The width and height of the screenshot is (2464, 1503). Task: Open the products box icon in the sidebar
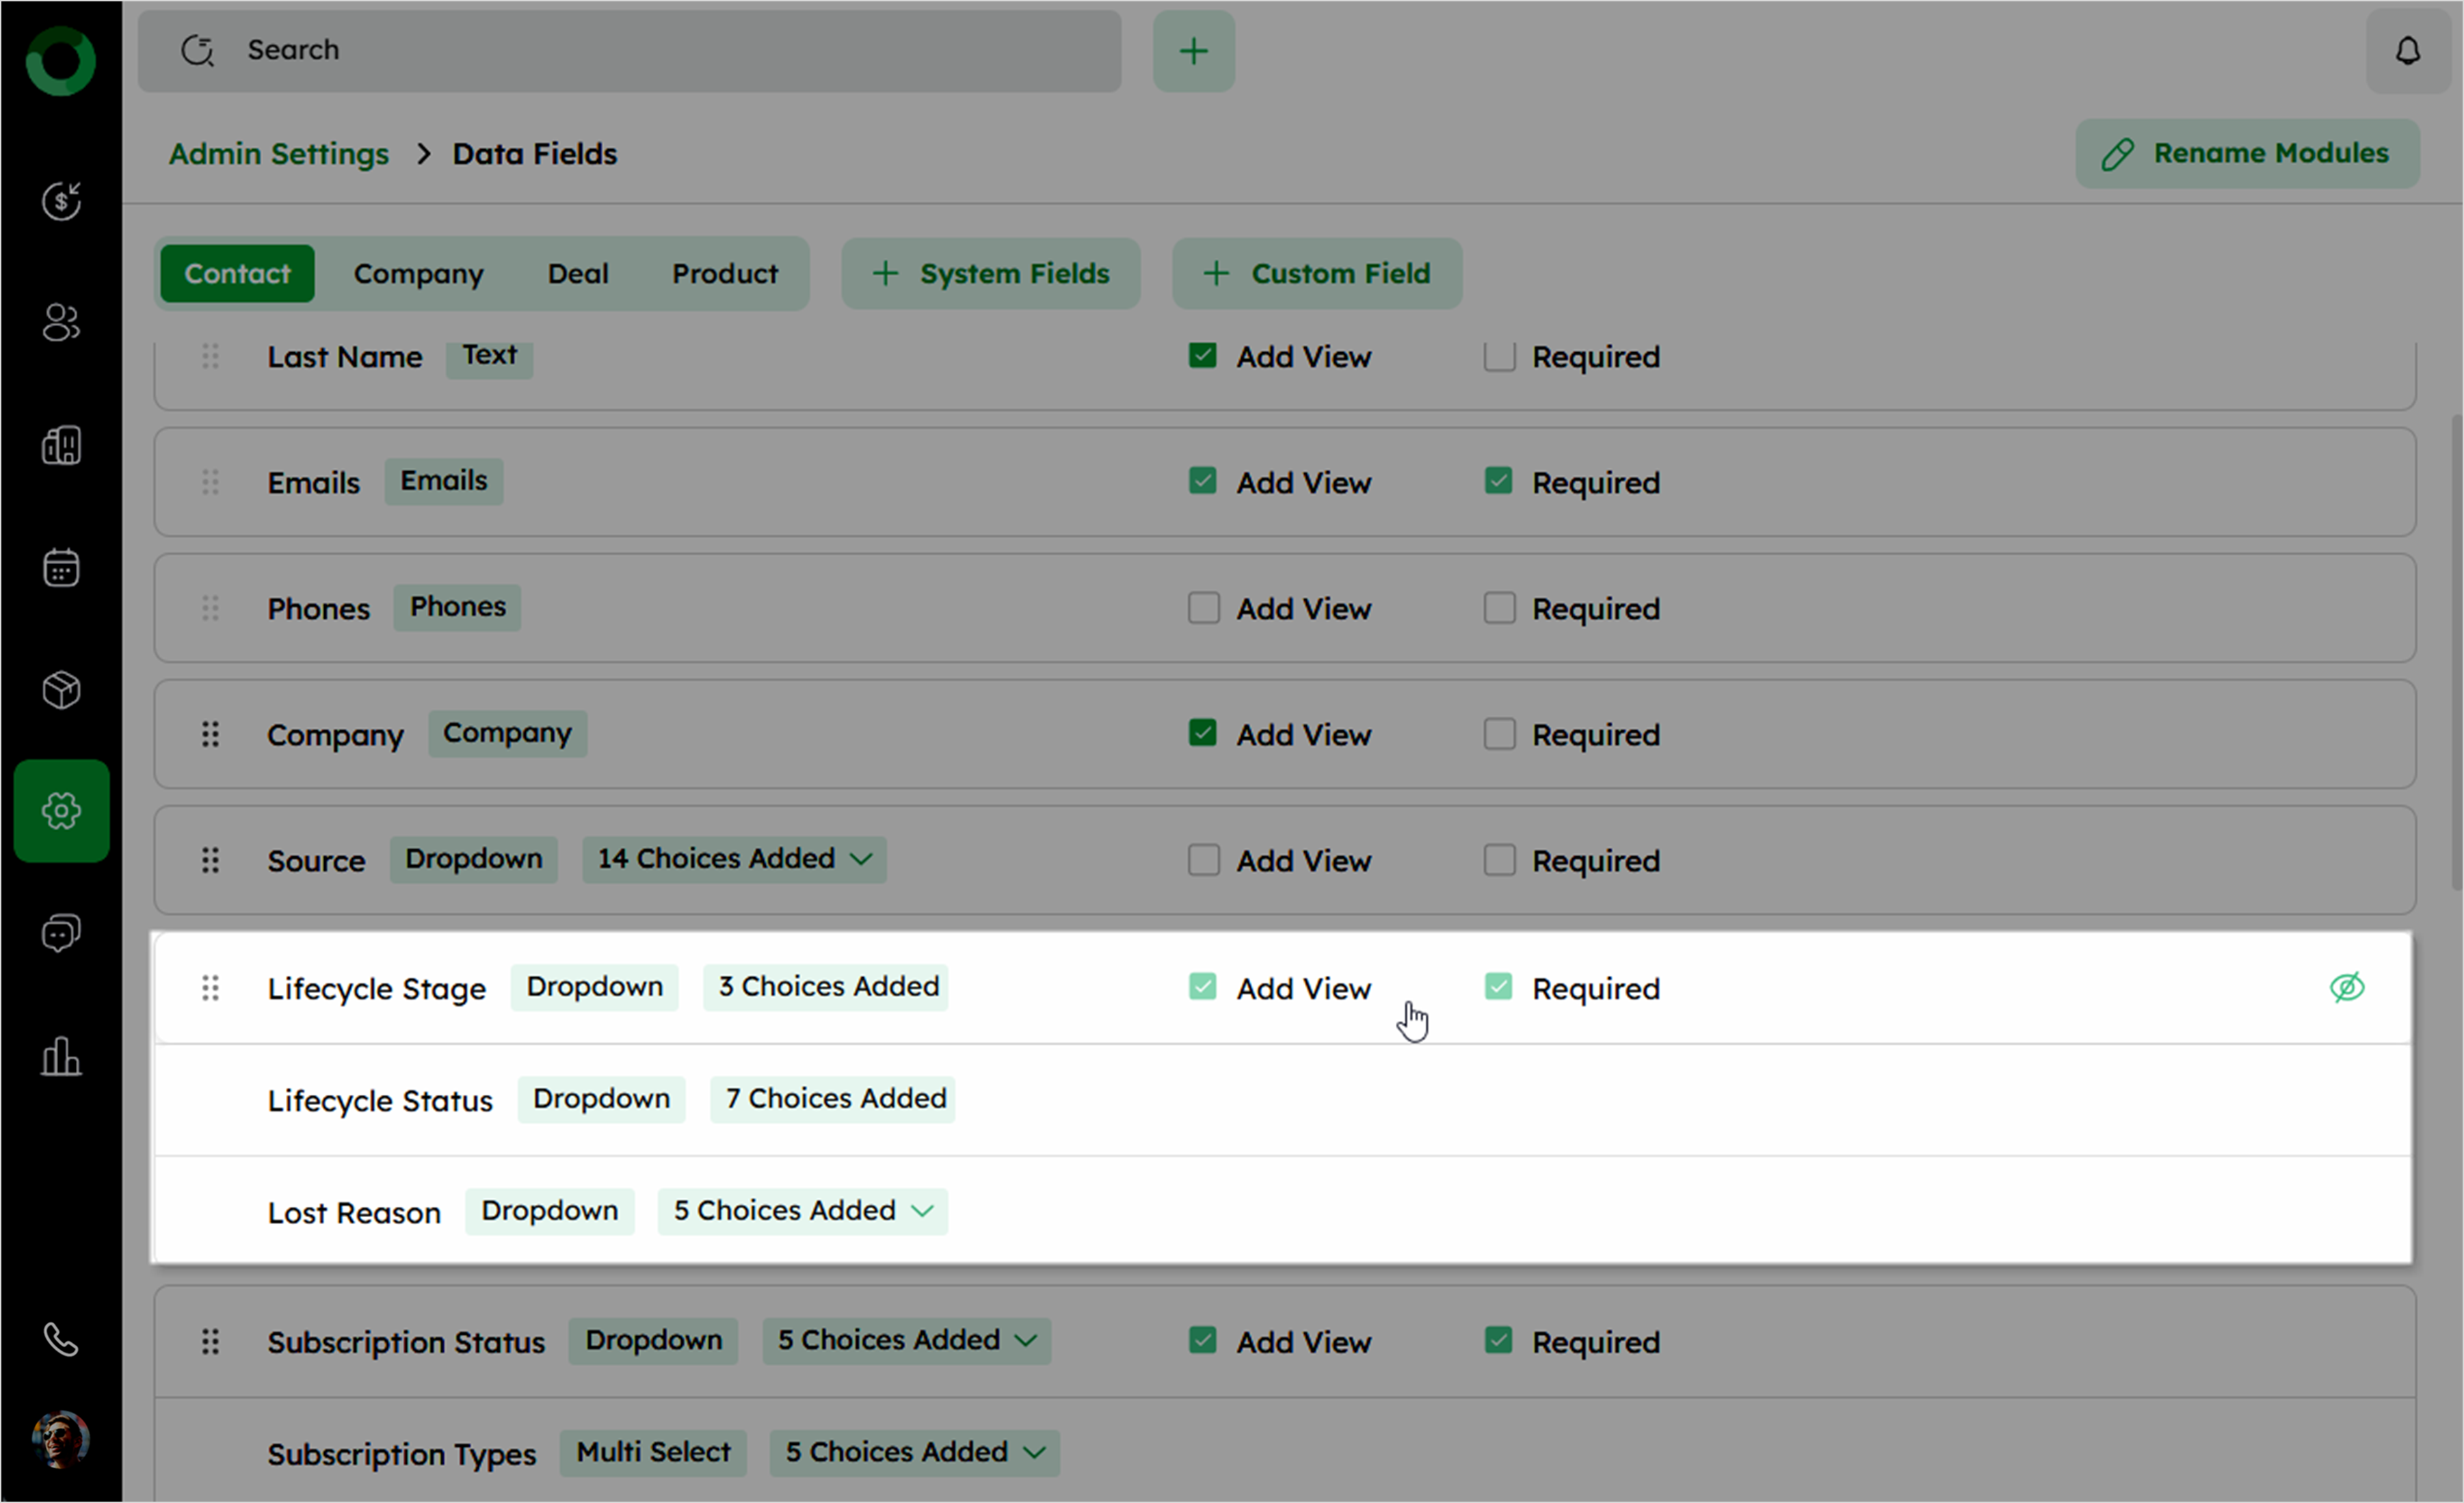coord(61,690)
